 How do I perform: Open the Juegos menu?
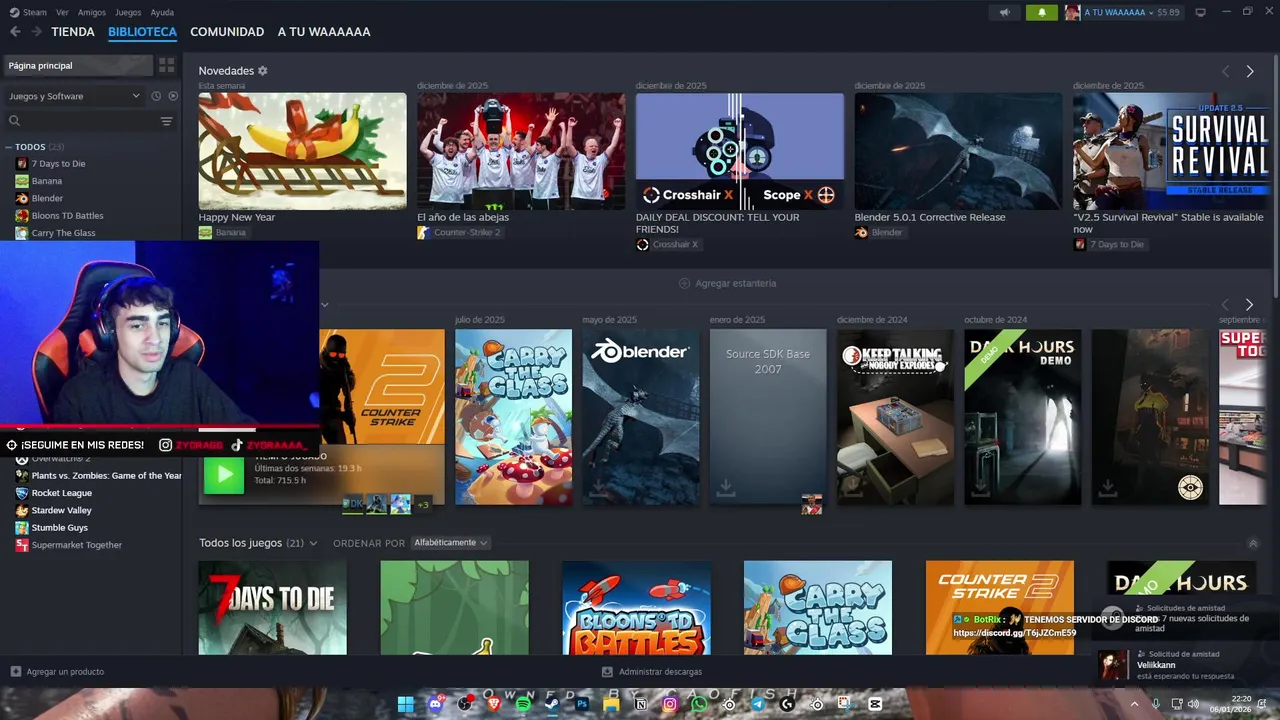tap(128, 12)
